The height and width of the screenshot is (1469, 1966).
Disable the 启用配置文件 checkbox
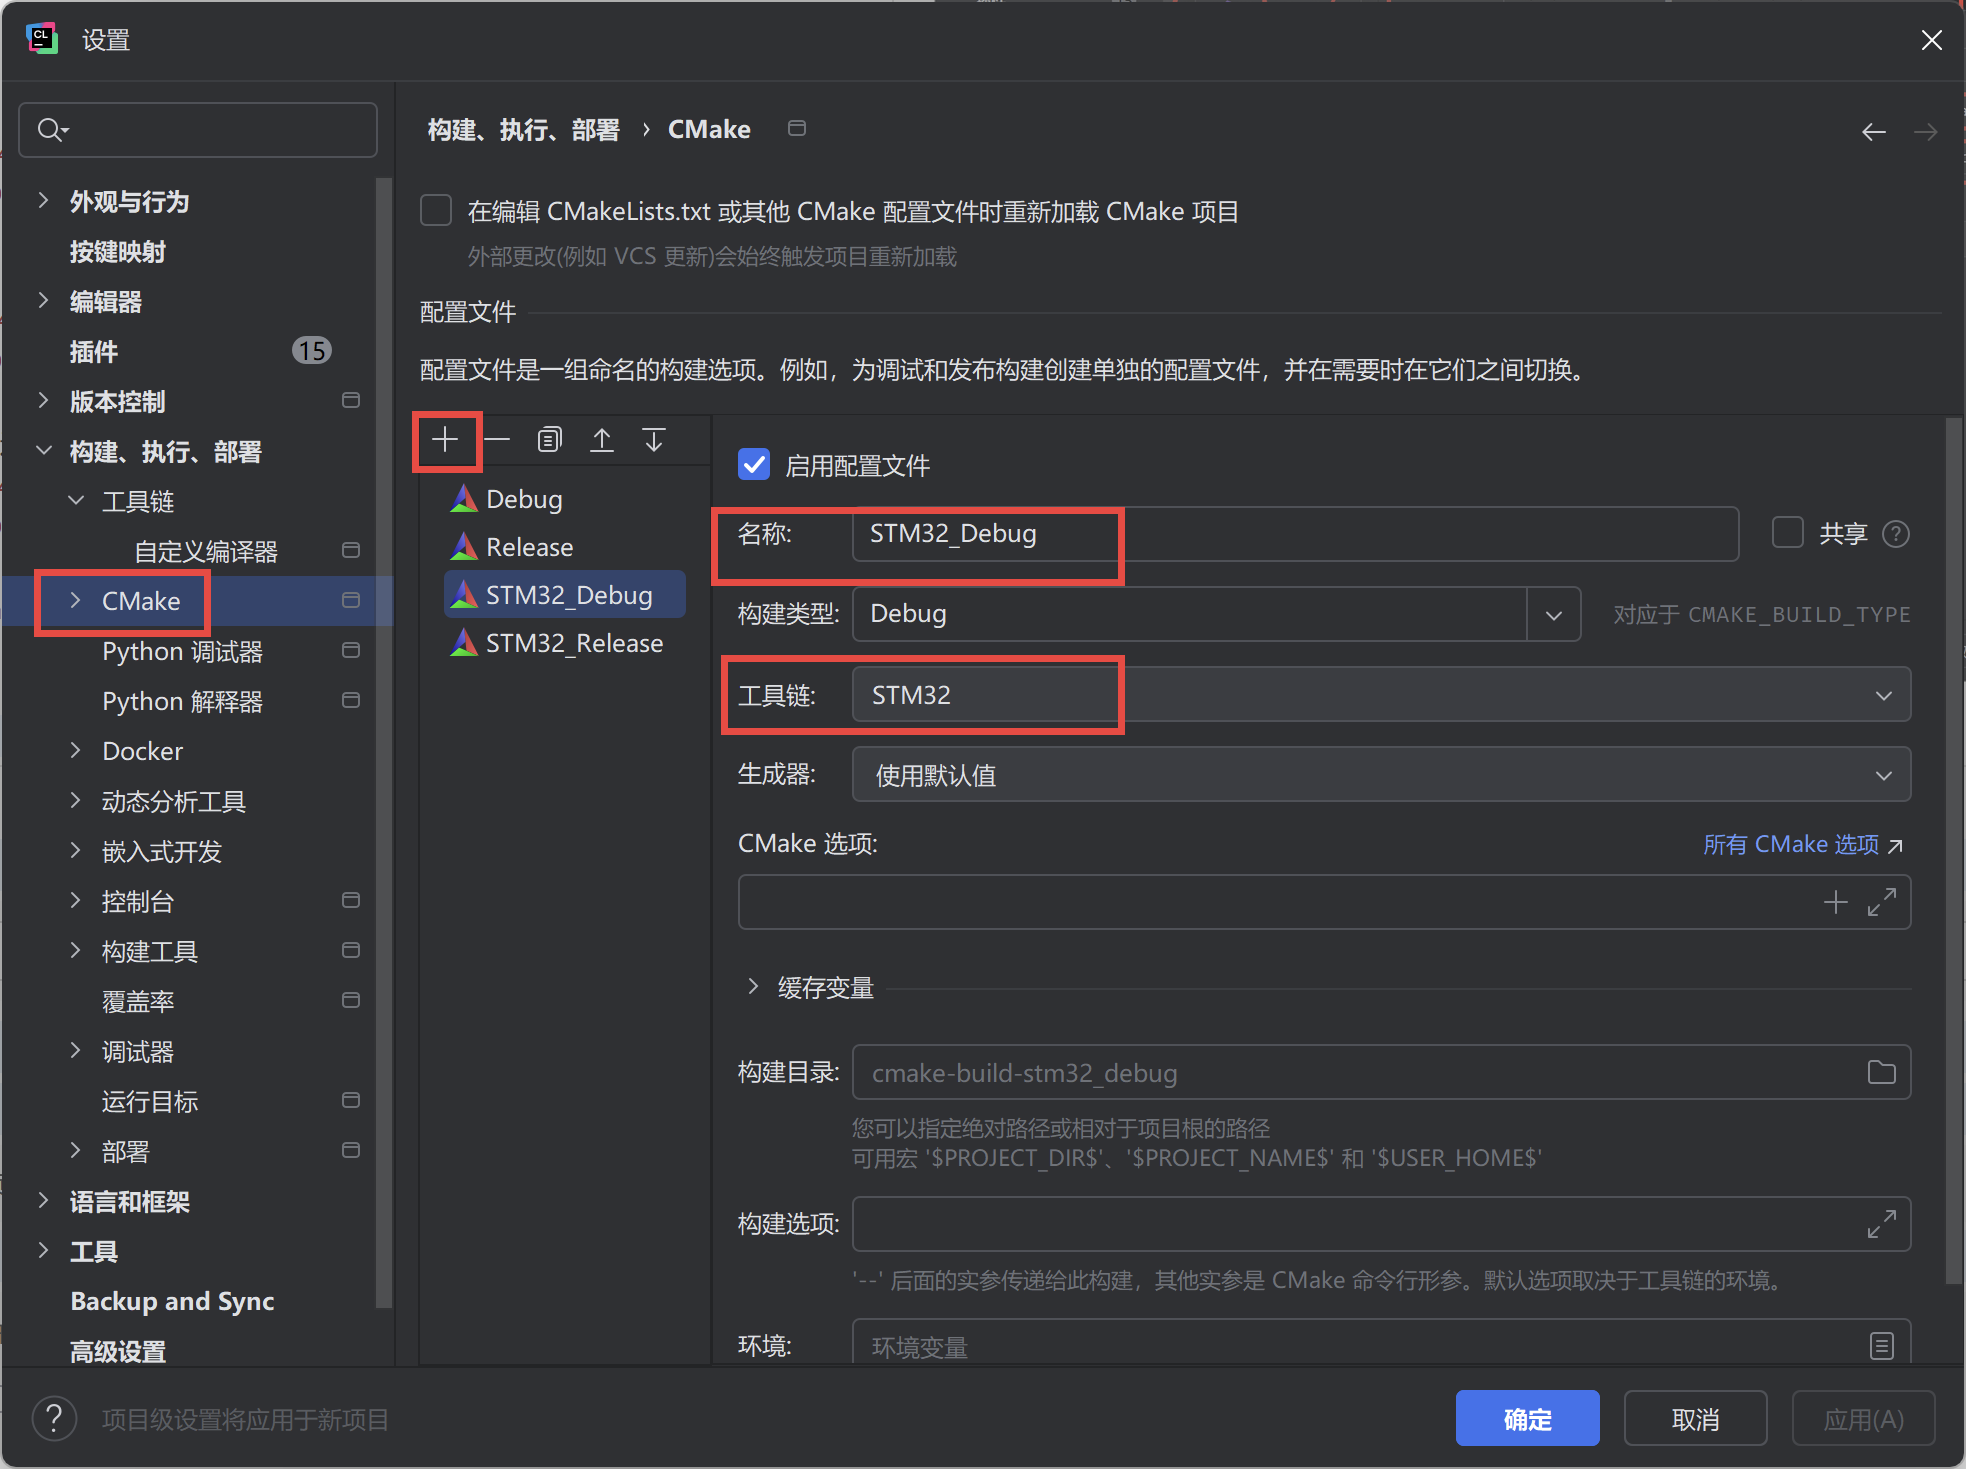click(754, 464)
